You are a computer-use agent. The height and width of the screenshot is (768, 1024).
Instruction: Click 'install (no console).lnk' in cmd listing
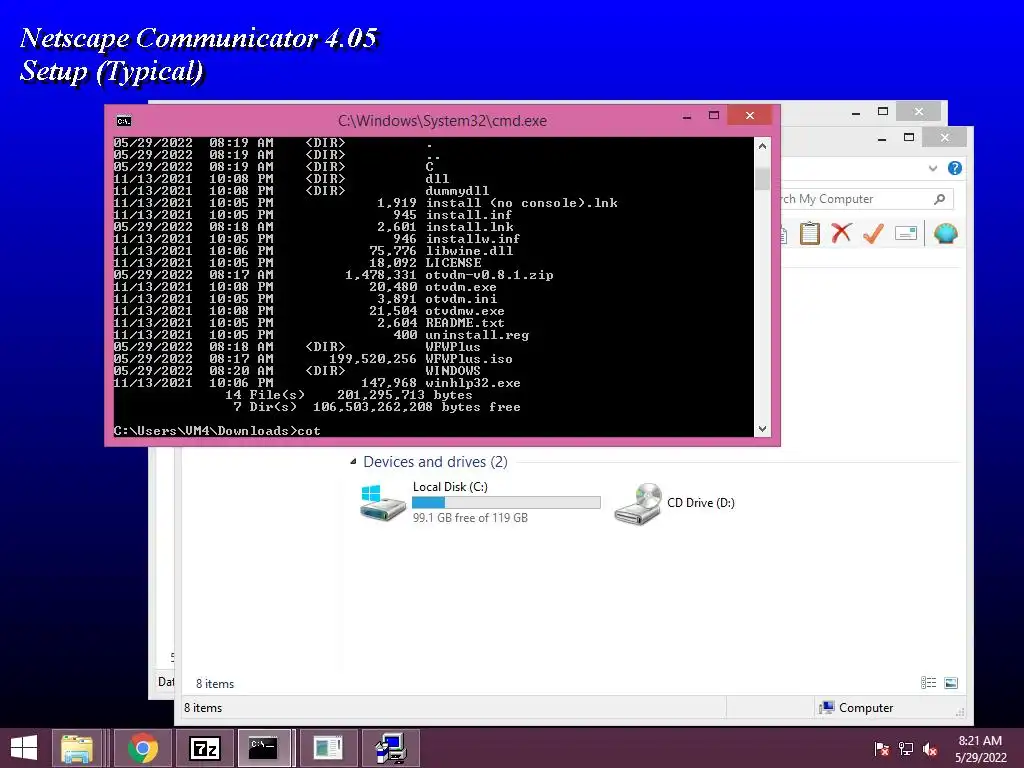(x=521, y=203)
